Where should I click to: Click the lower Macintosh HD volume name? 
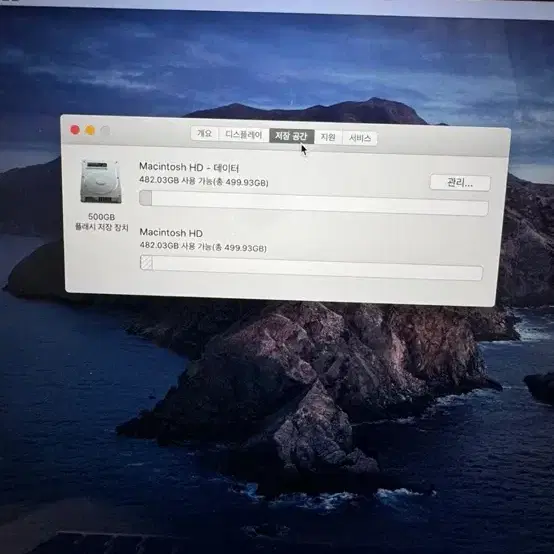click(171, 232)
